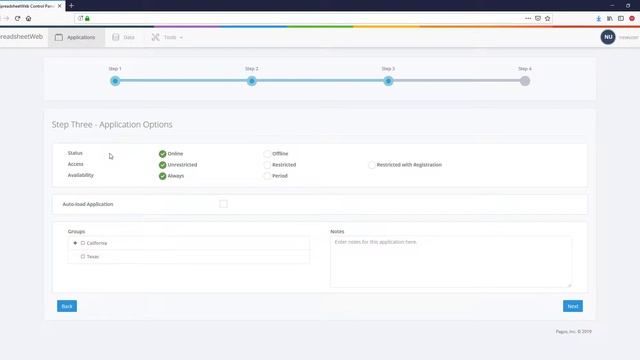
Task: Click the Step 3 progress marker
Action: (388, 81)
